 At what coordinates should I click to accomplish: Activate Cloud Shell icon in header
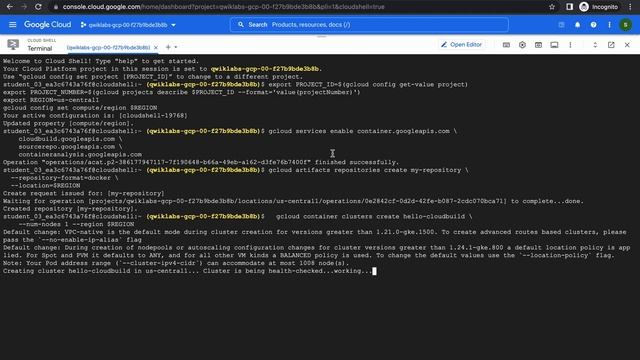pyautogui.click(x=561, y=25)
